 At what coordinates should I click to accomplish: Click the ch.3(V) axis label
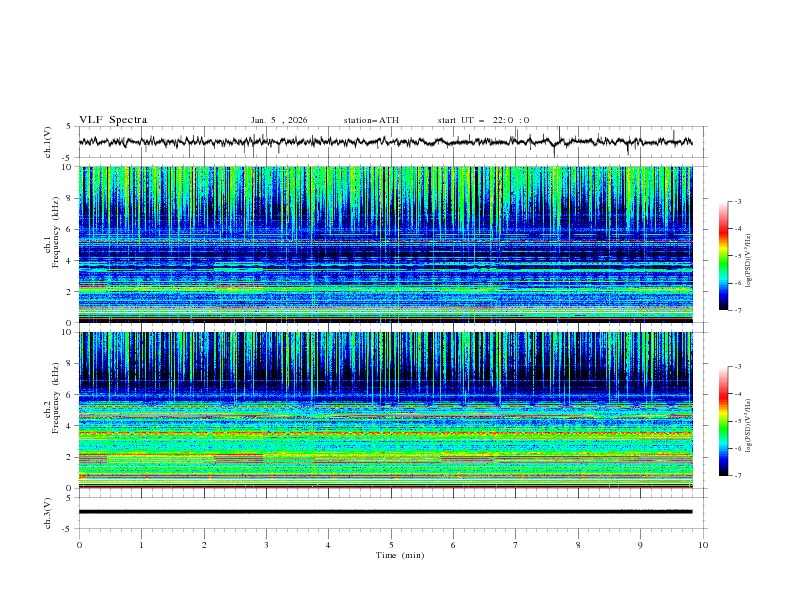coord(48,511)
